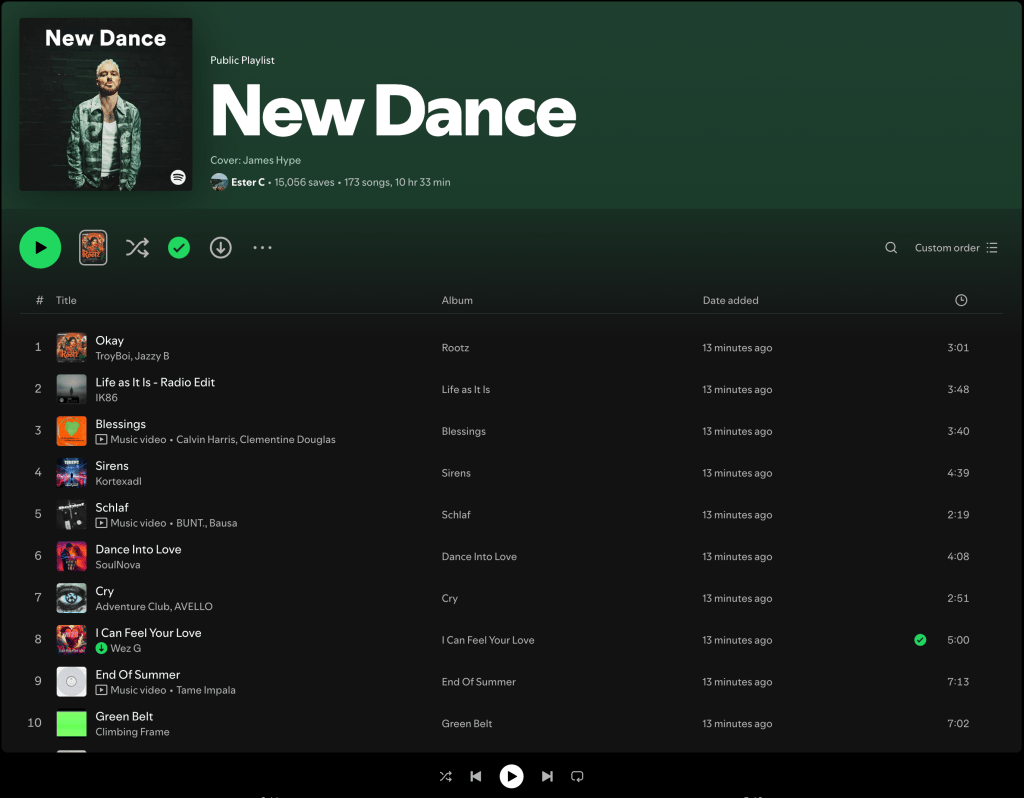
Task: Open artist Climbing Frame
Action: pyautogui.click(x=133, y=732)
